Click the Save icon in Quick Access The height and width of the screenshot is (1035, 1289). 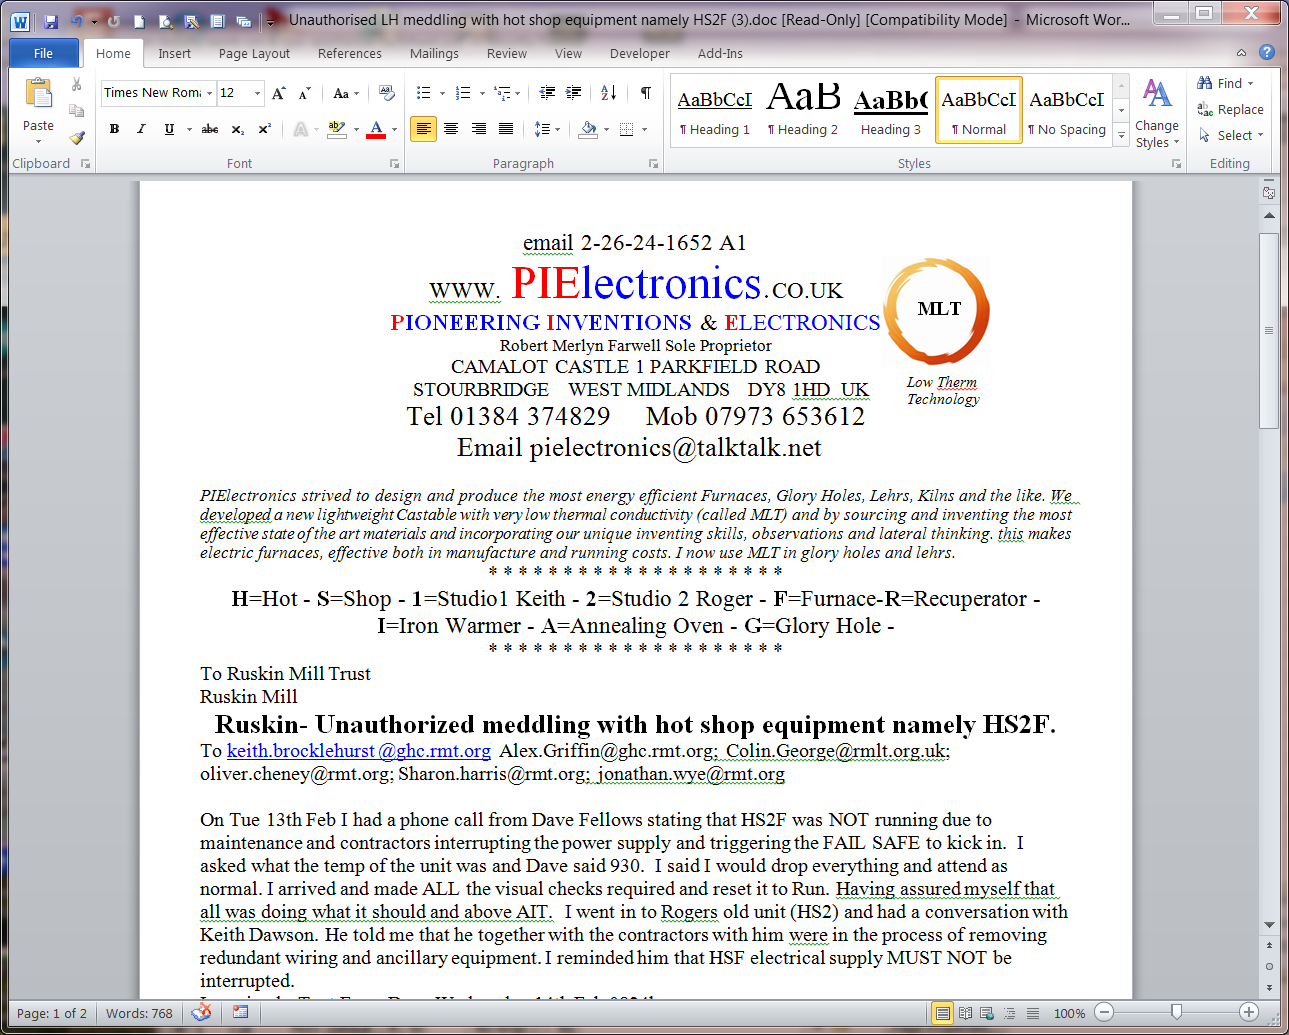click(50, 20)
